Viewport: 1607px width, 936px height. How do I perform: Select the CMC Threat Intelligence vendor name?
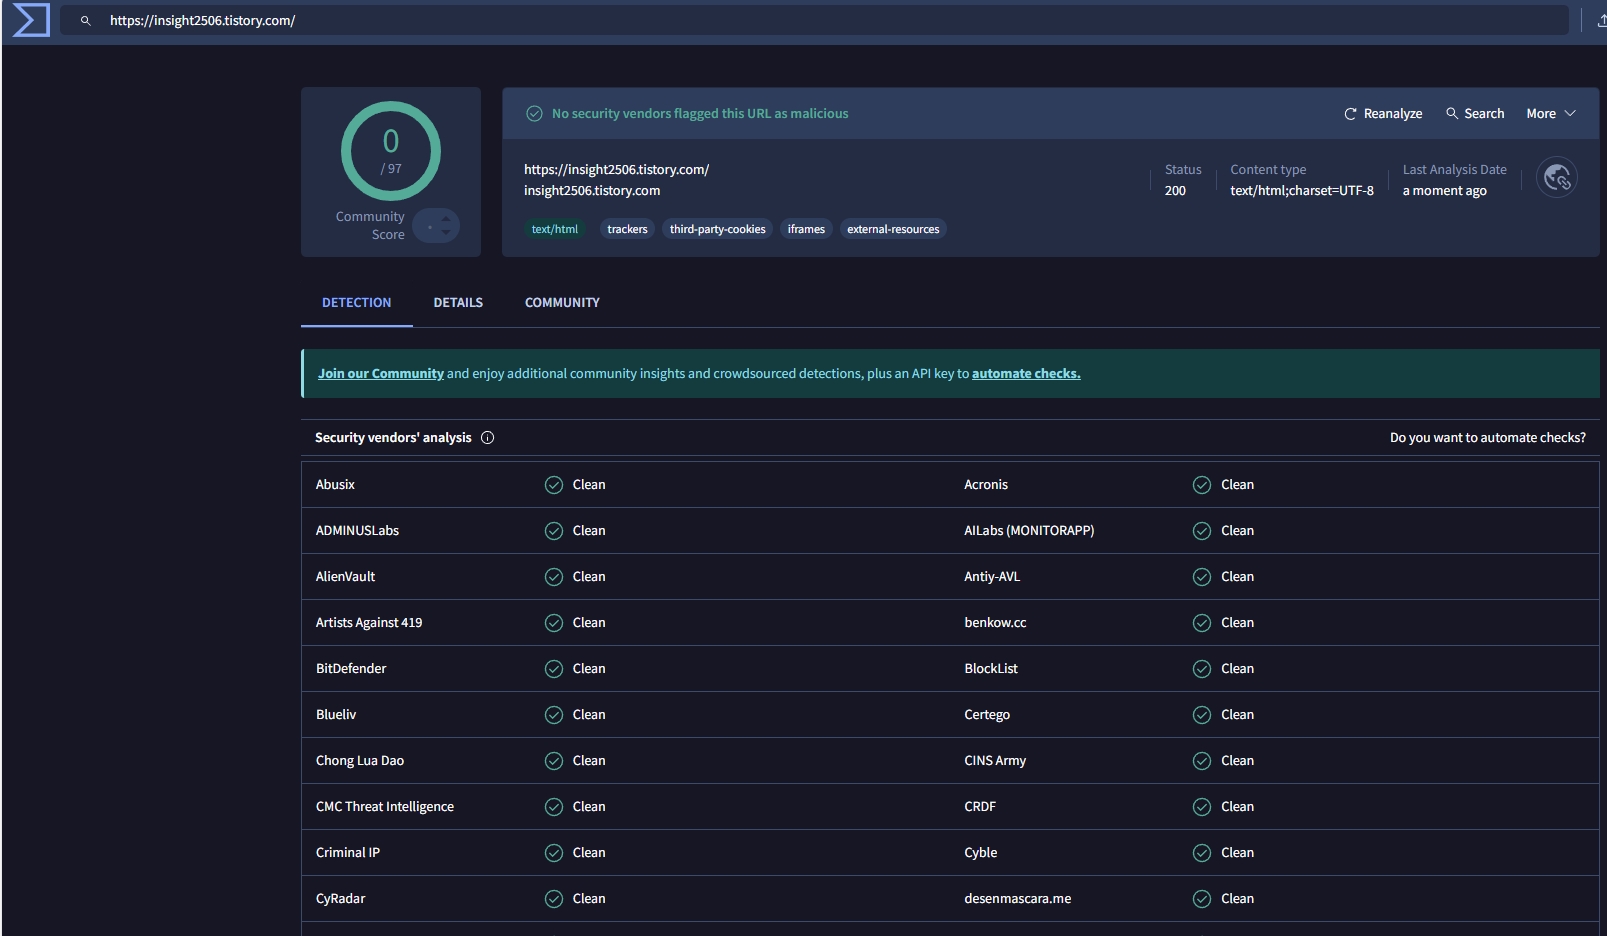tap(385, 807)
